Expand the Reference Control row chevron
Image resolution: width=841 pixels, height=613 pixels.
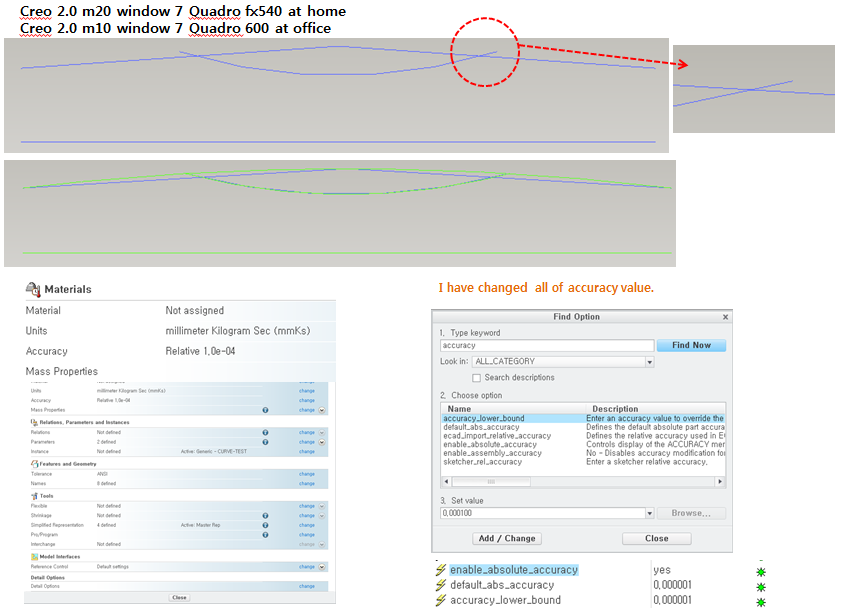(x=322, y=567)
